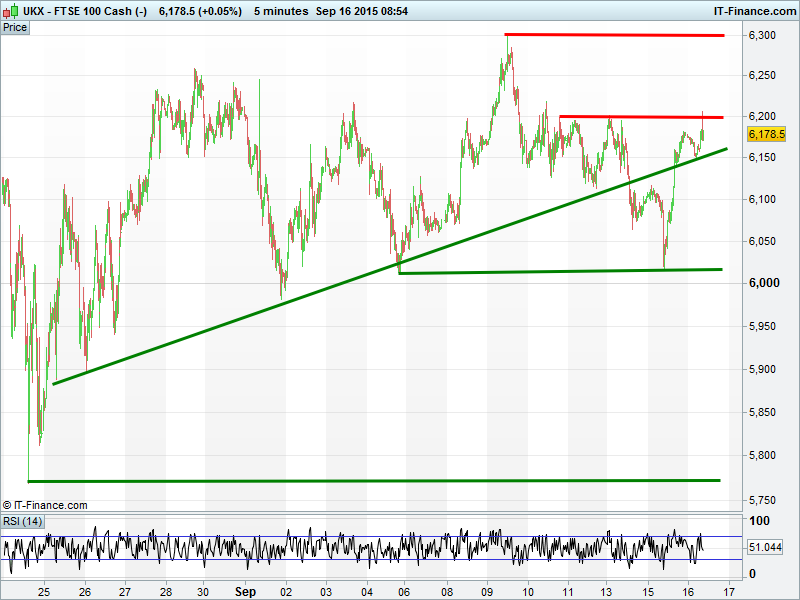Click the Price panel label
The width and height of the screenshot is (800, 600).
click(x=15, y=28)
